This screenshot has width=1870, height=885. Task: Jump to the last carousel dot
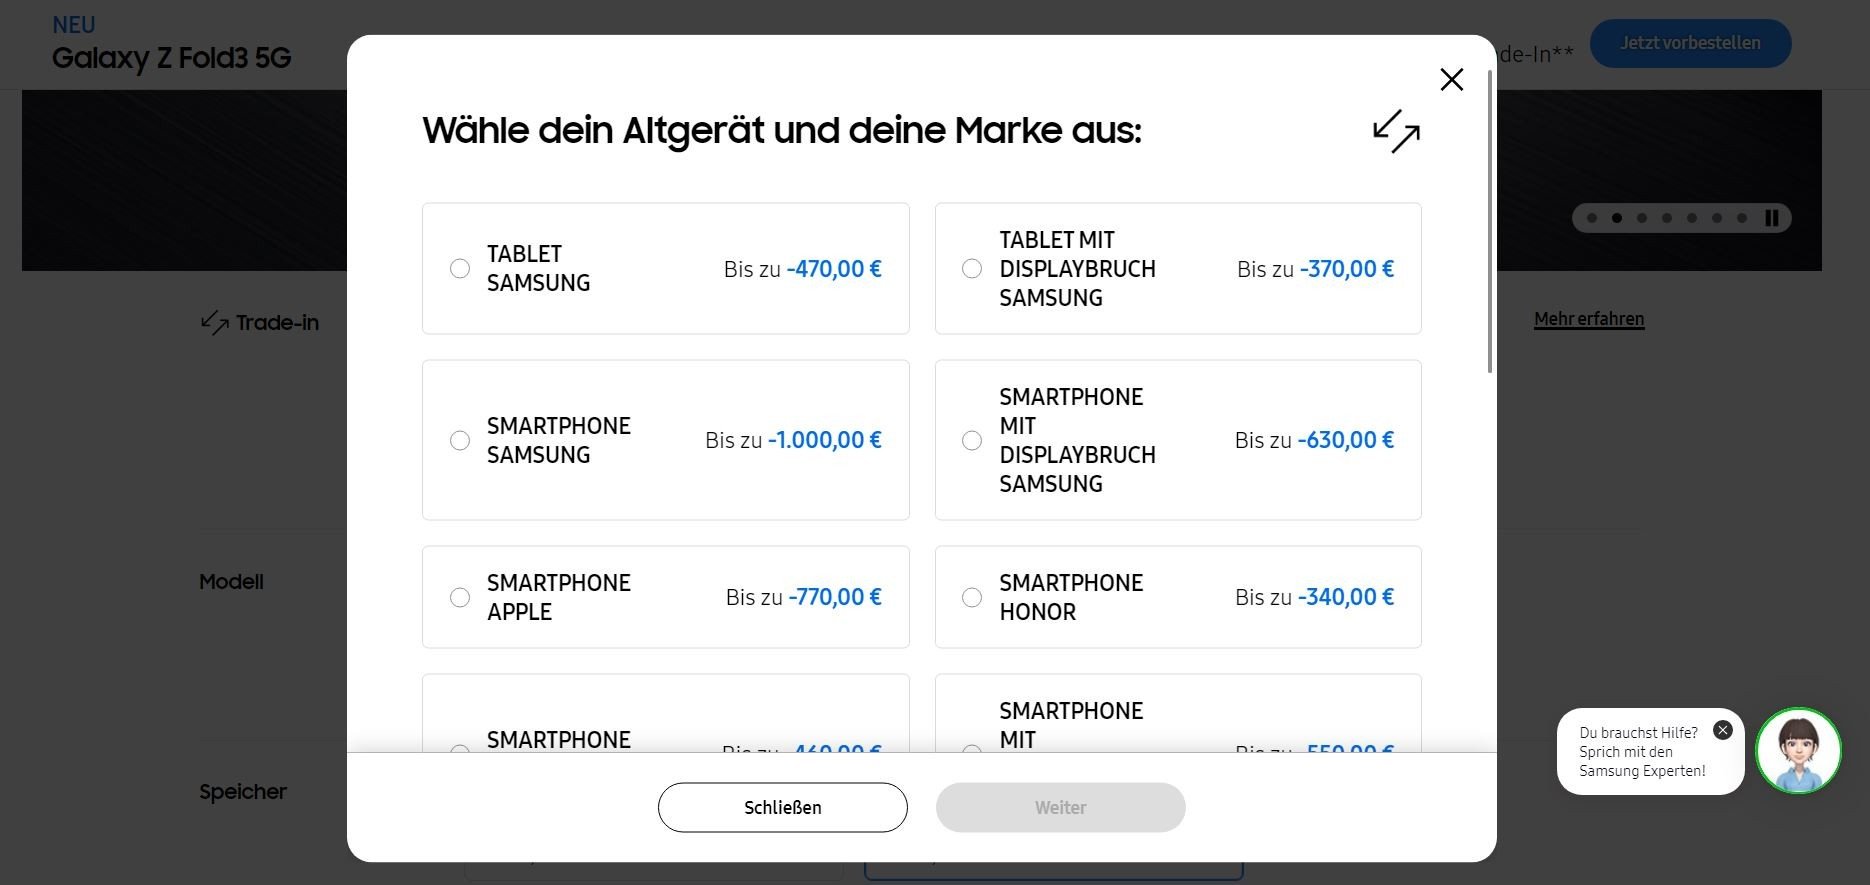point(1742,218)
